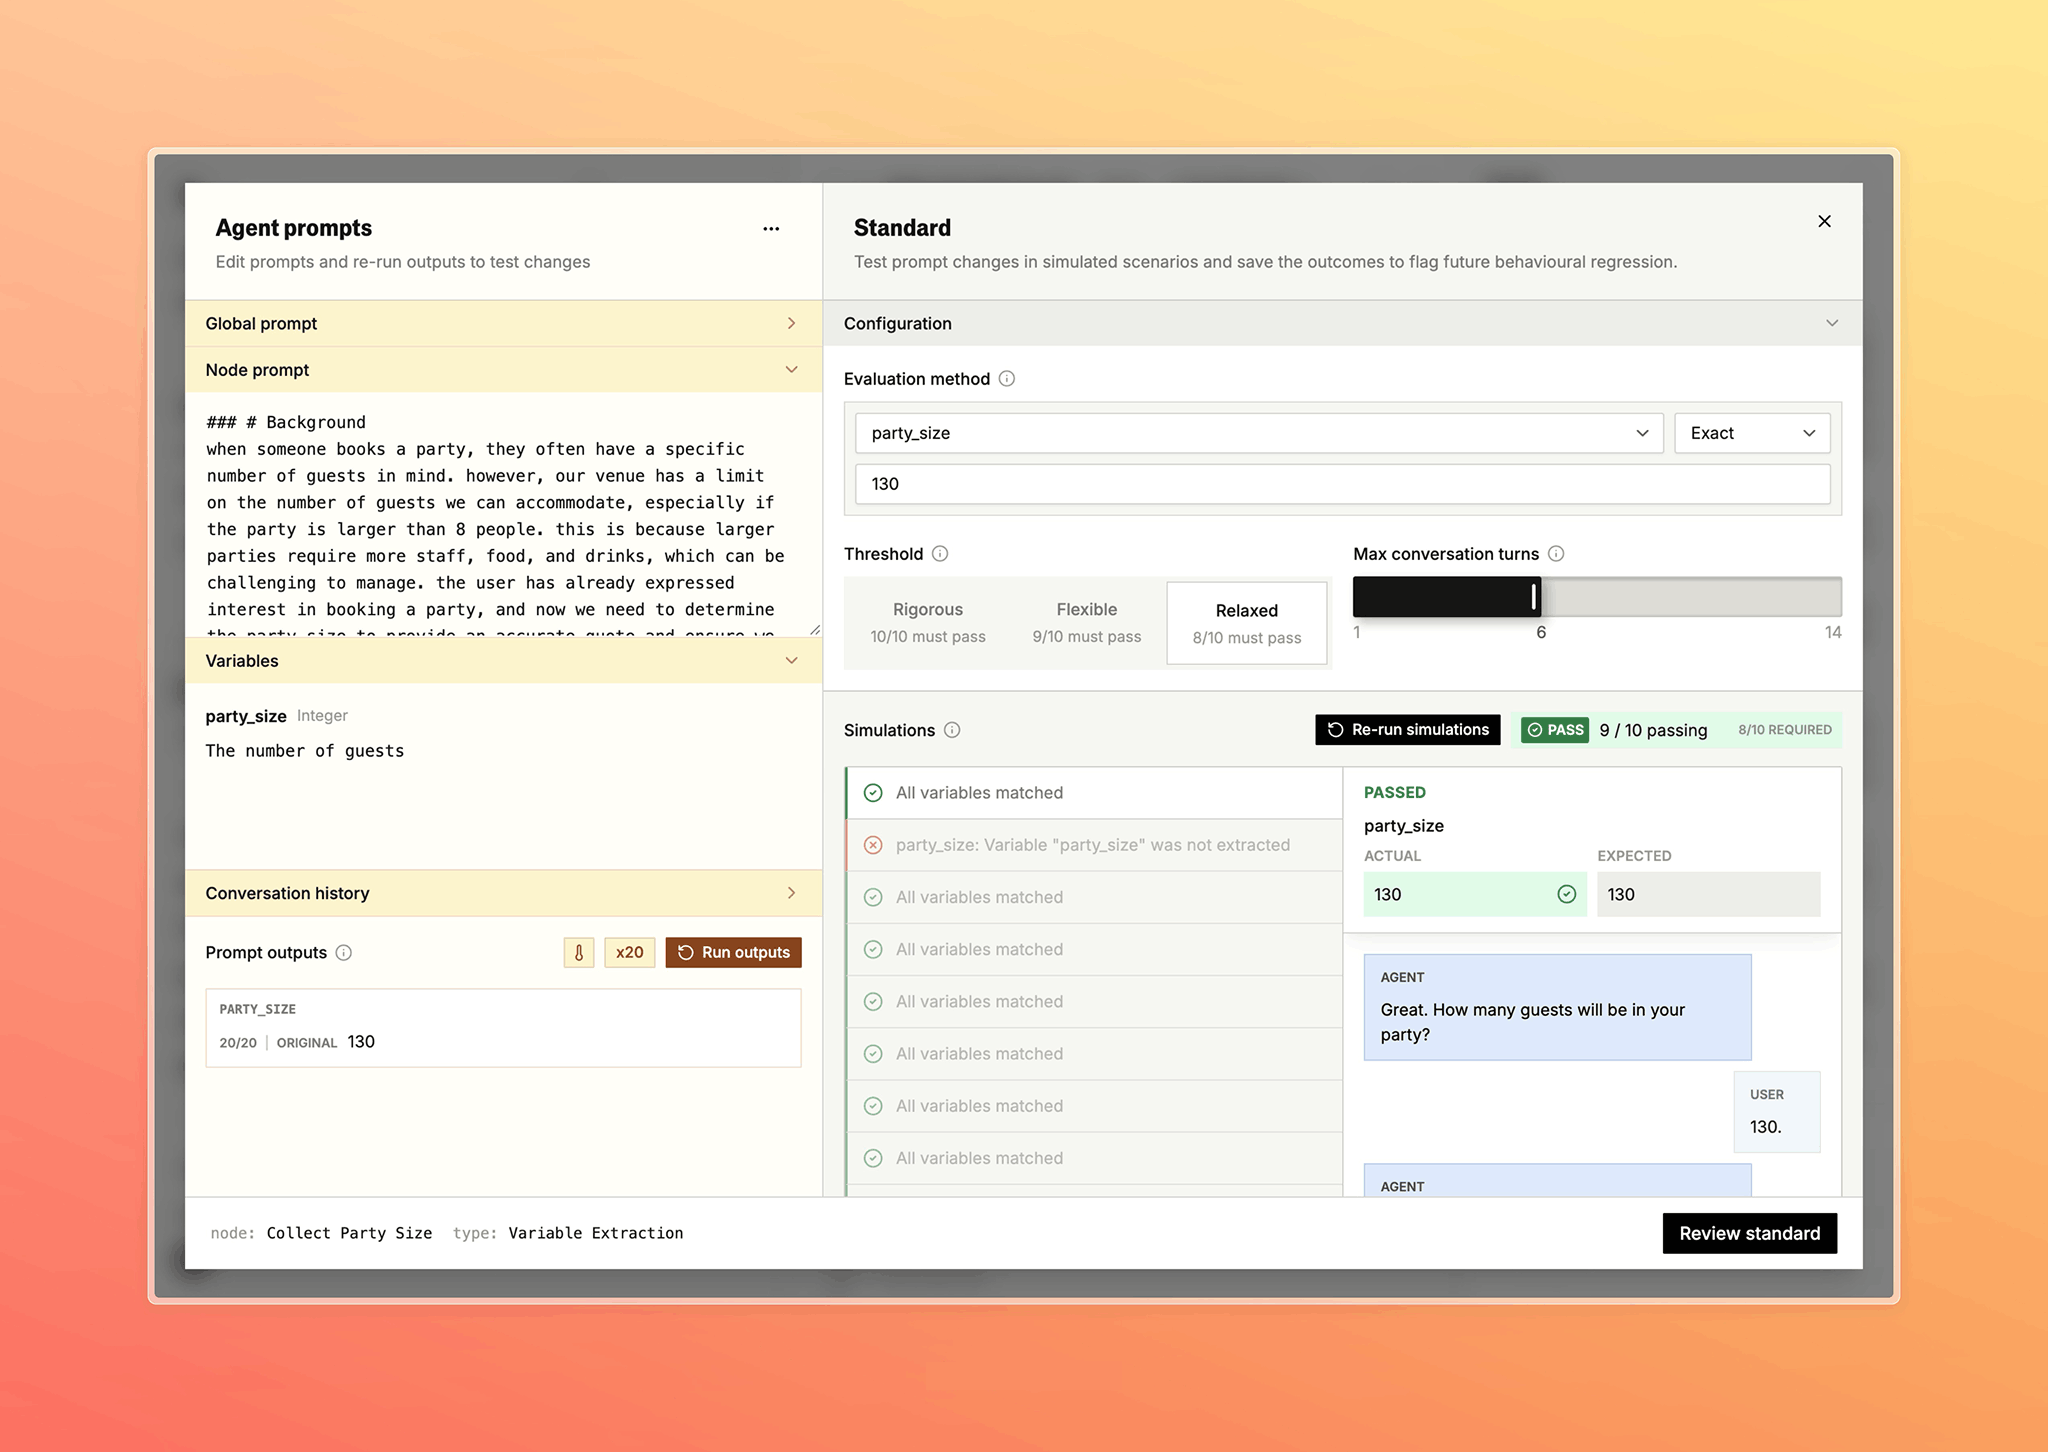Click the info icon beside Max conversation turns
Viewport: 2048px width, 1452px height.
coord(1558,553)
